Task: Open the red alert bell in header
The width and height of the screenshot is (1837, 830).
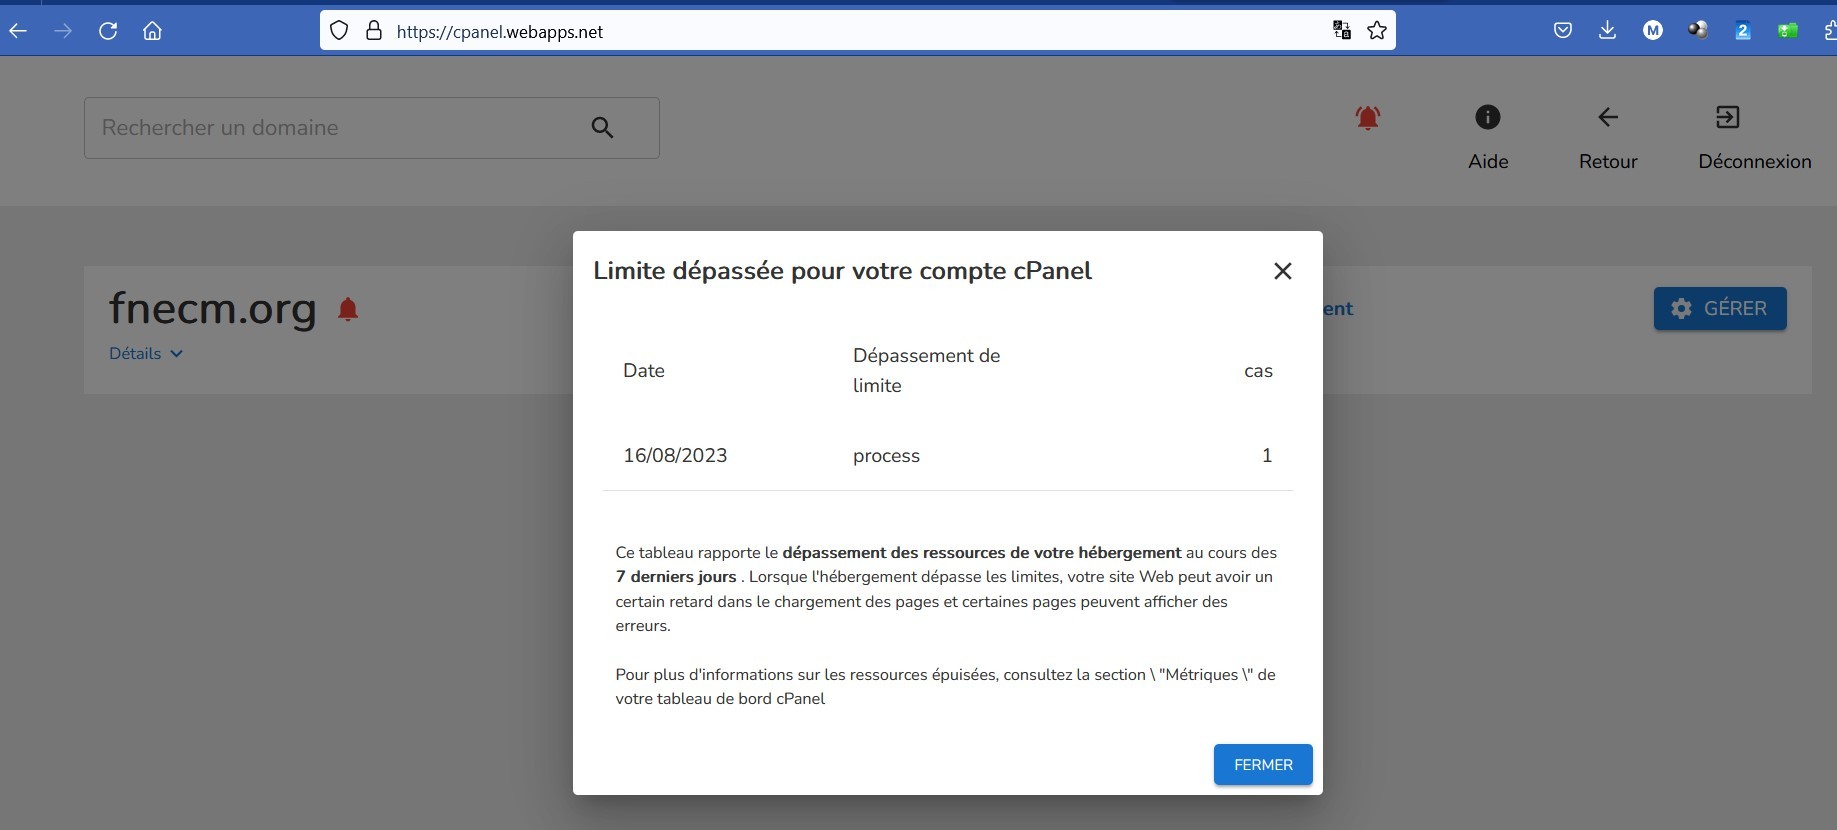Action: click(1368, 118)
